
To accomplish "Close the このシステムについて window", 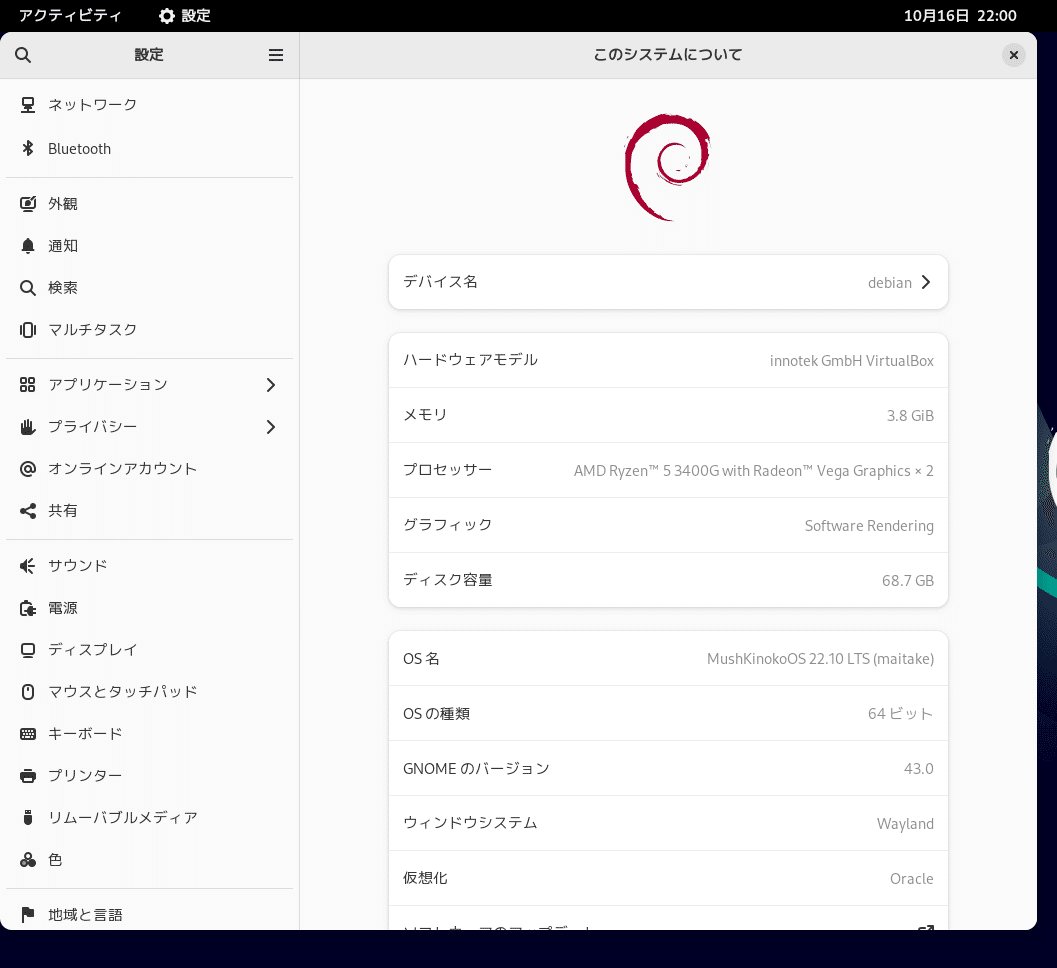I will (1013, 55).
